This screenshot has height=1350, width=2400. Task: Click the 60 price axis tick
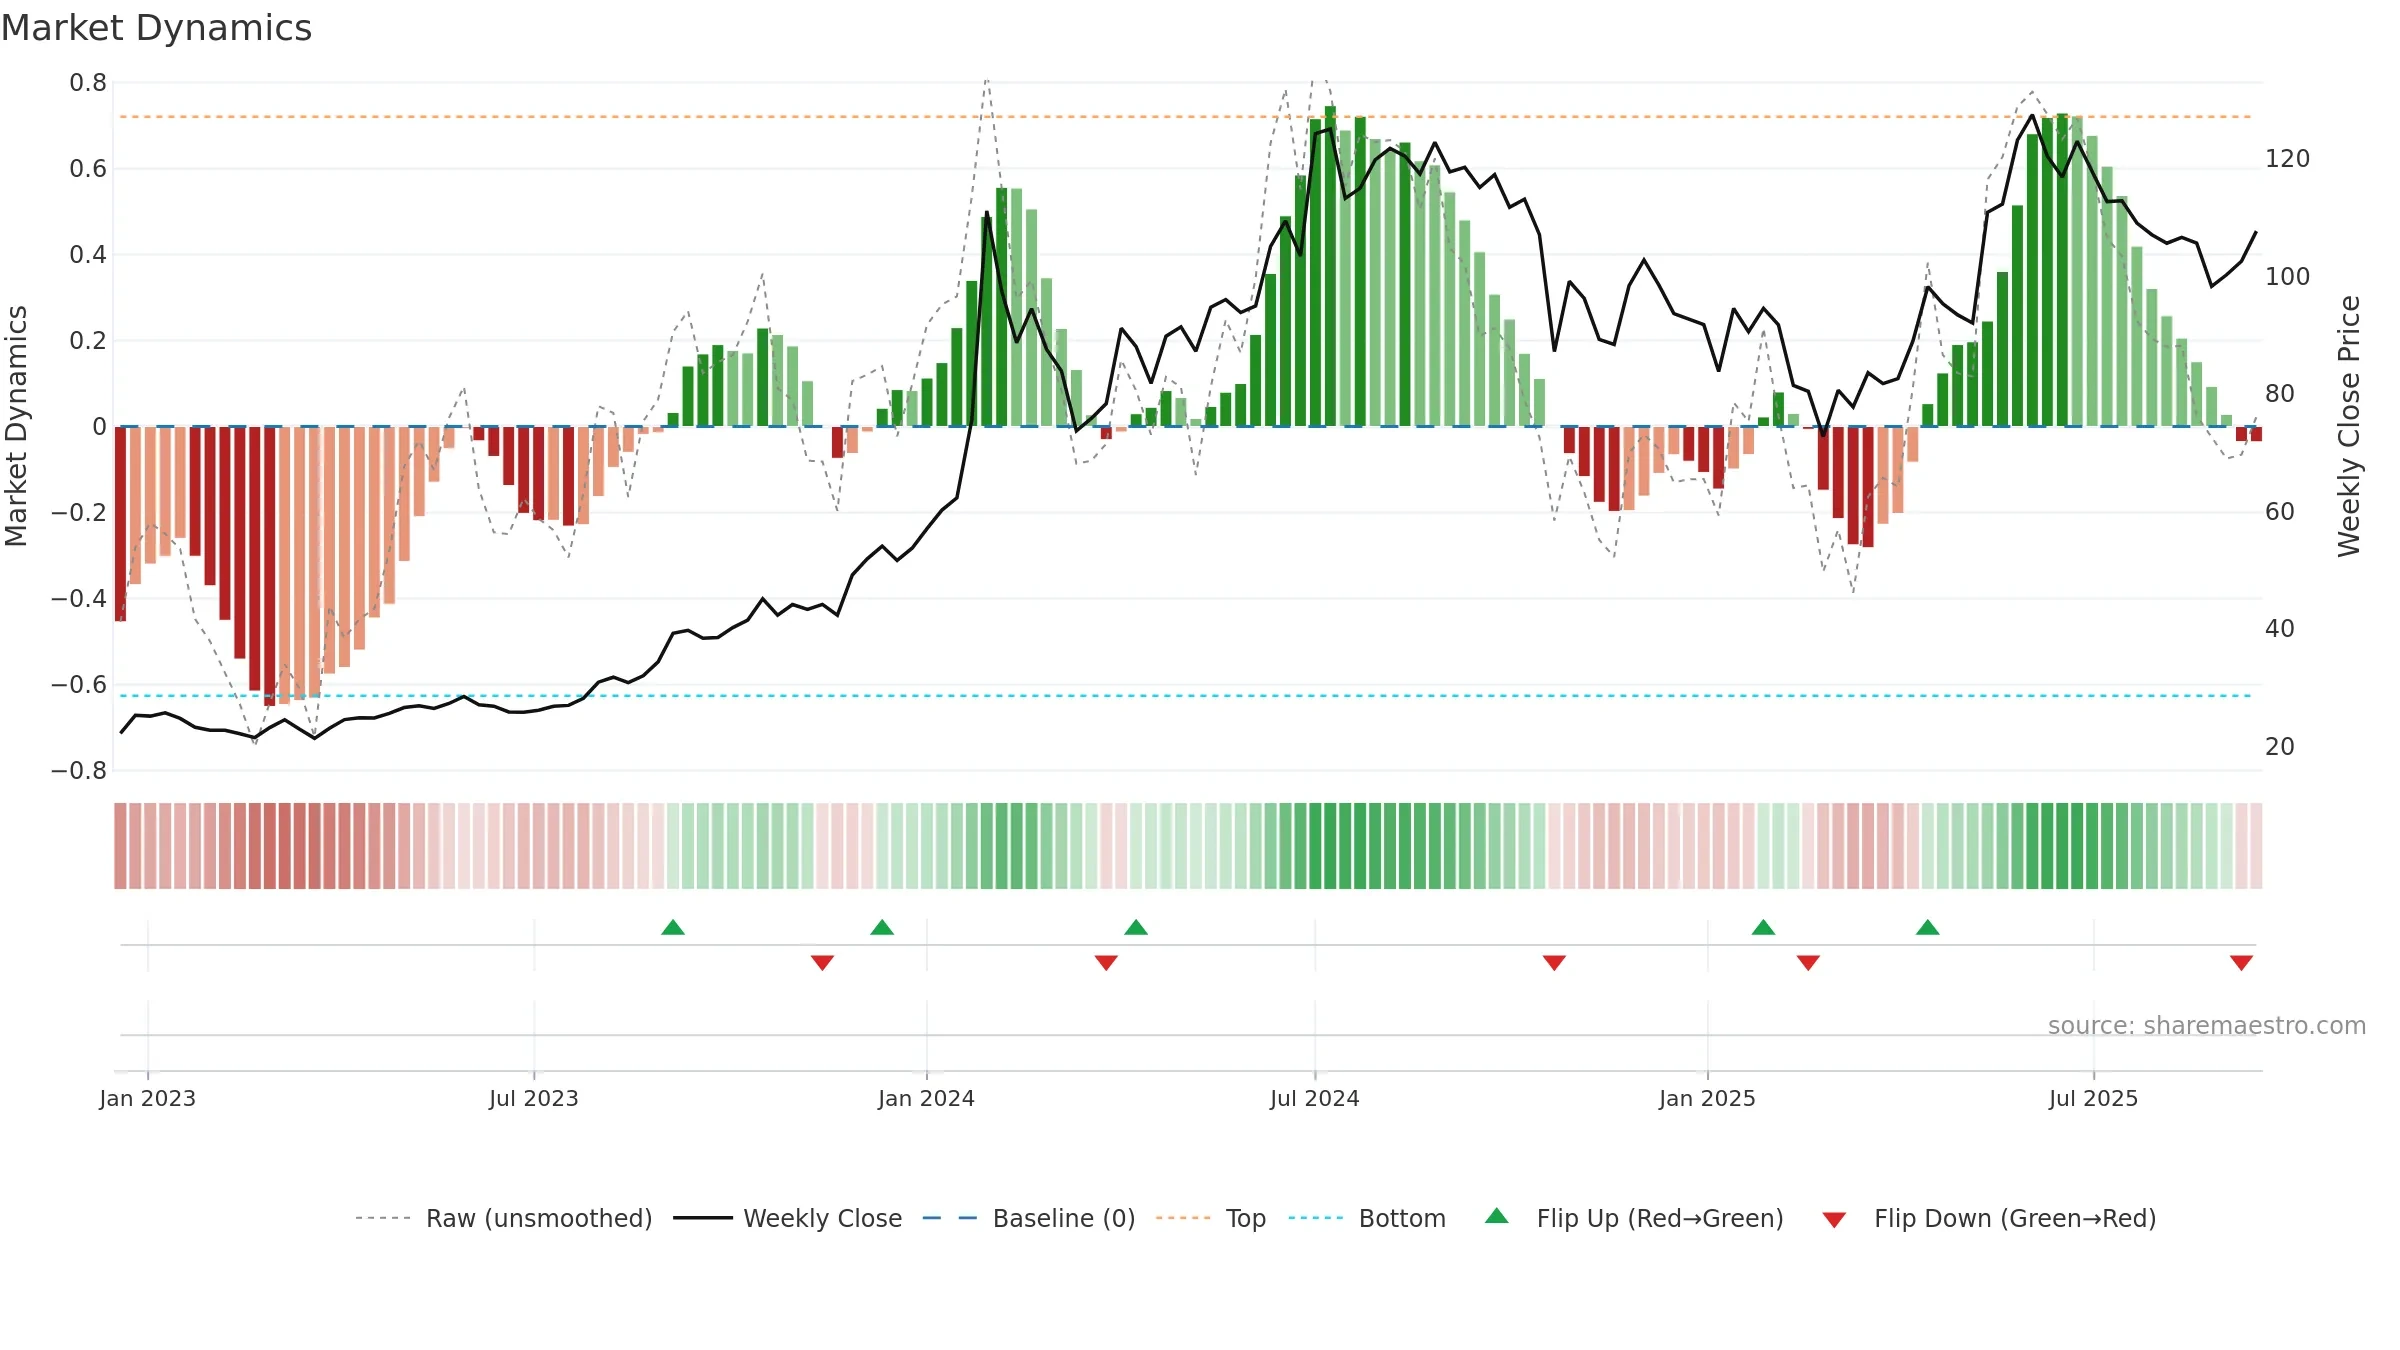(2280, 512)
